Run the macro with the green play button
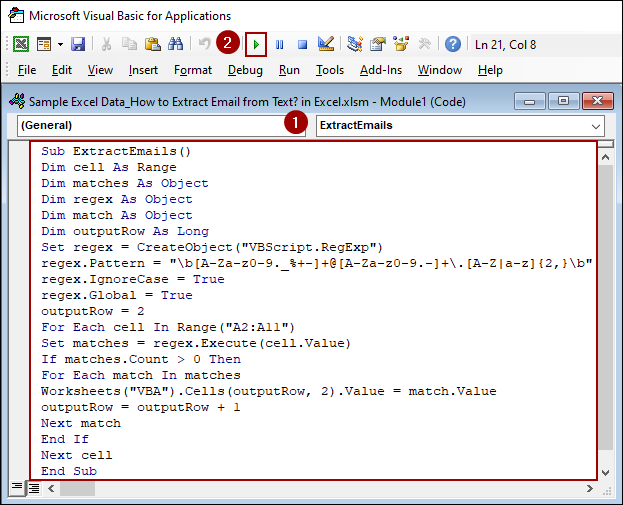Screen dimensions: 623x505 [x=256, y=45]
